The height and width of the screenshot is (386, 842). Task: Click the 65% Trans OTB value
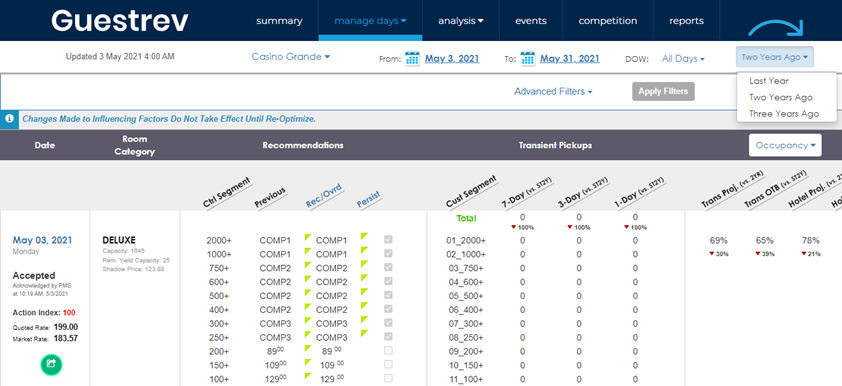pos(765,240)
